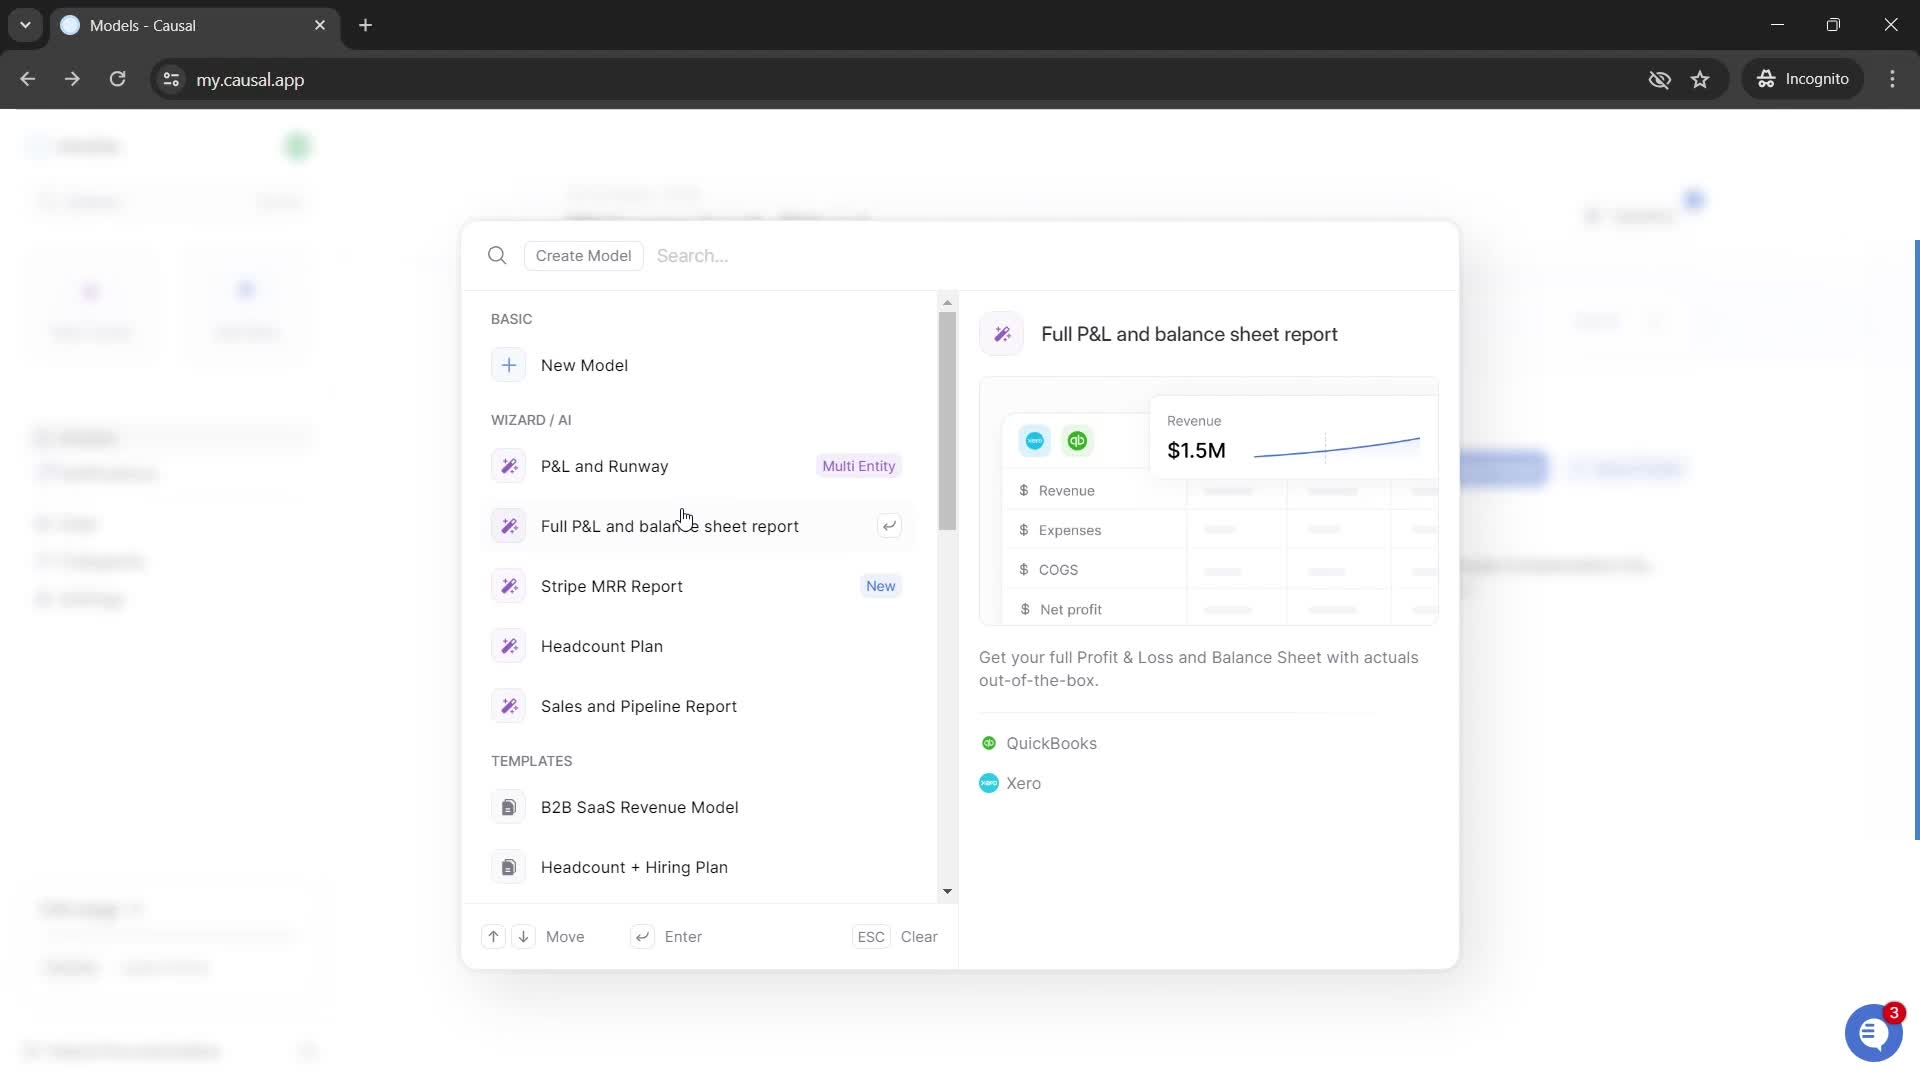This screenshot has width=1920, height=1080.
Task: Click the Create Model button
Action: pos(583,256)
